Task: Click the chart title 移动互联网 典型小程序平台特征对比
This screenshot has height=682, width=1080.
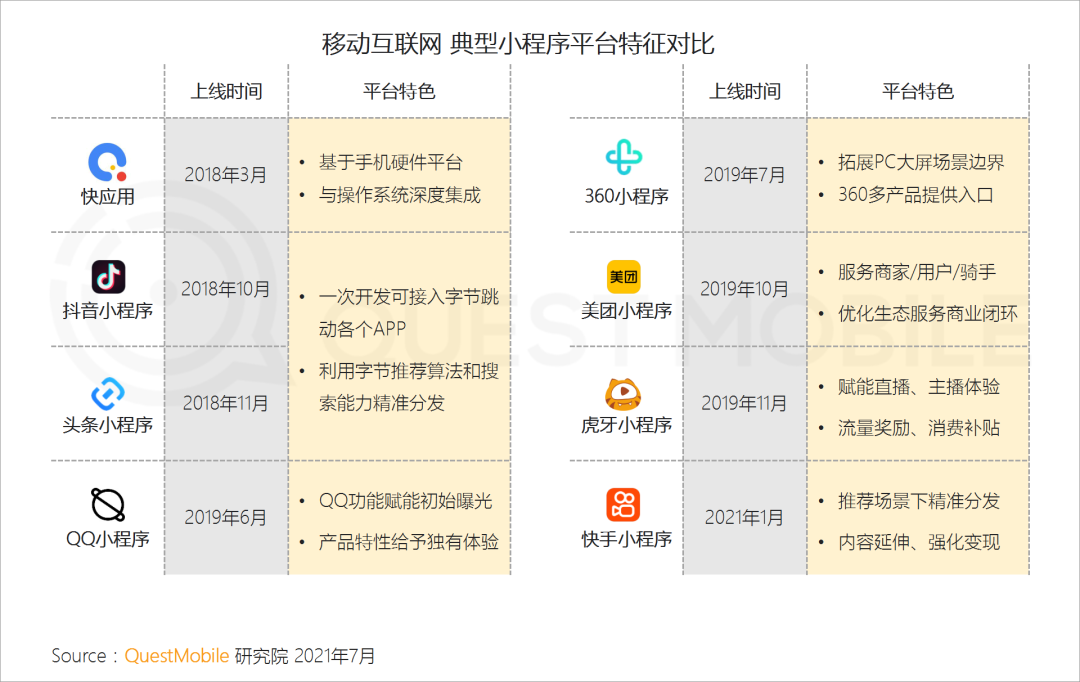Action: pyautogui.click(x=518, y=44)
